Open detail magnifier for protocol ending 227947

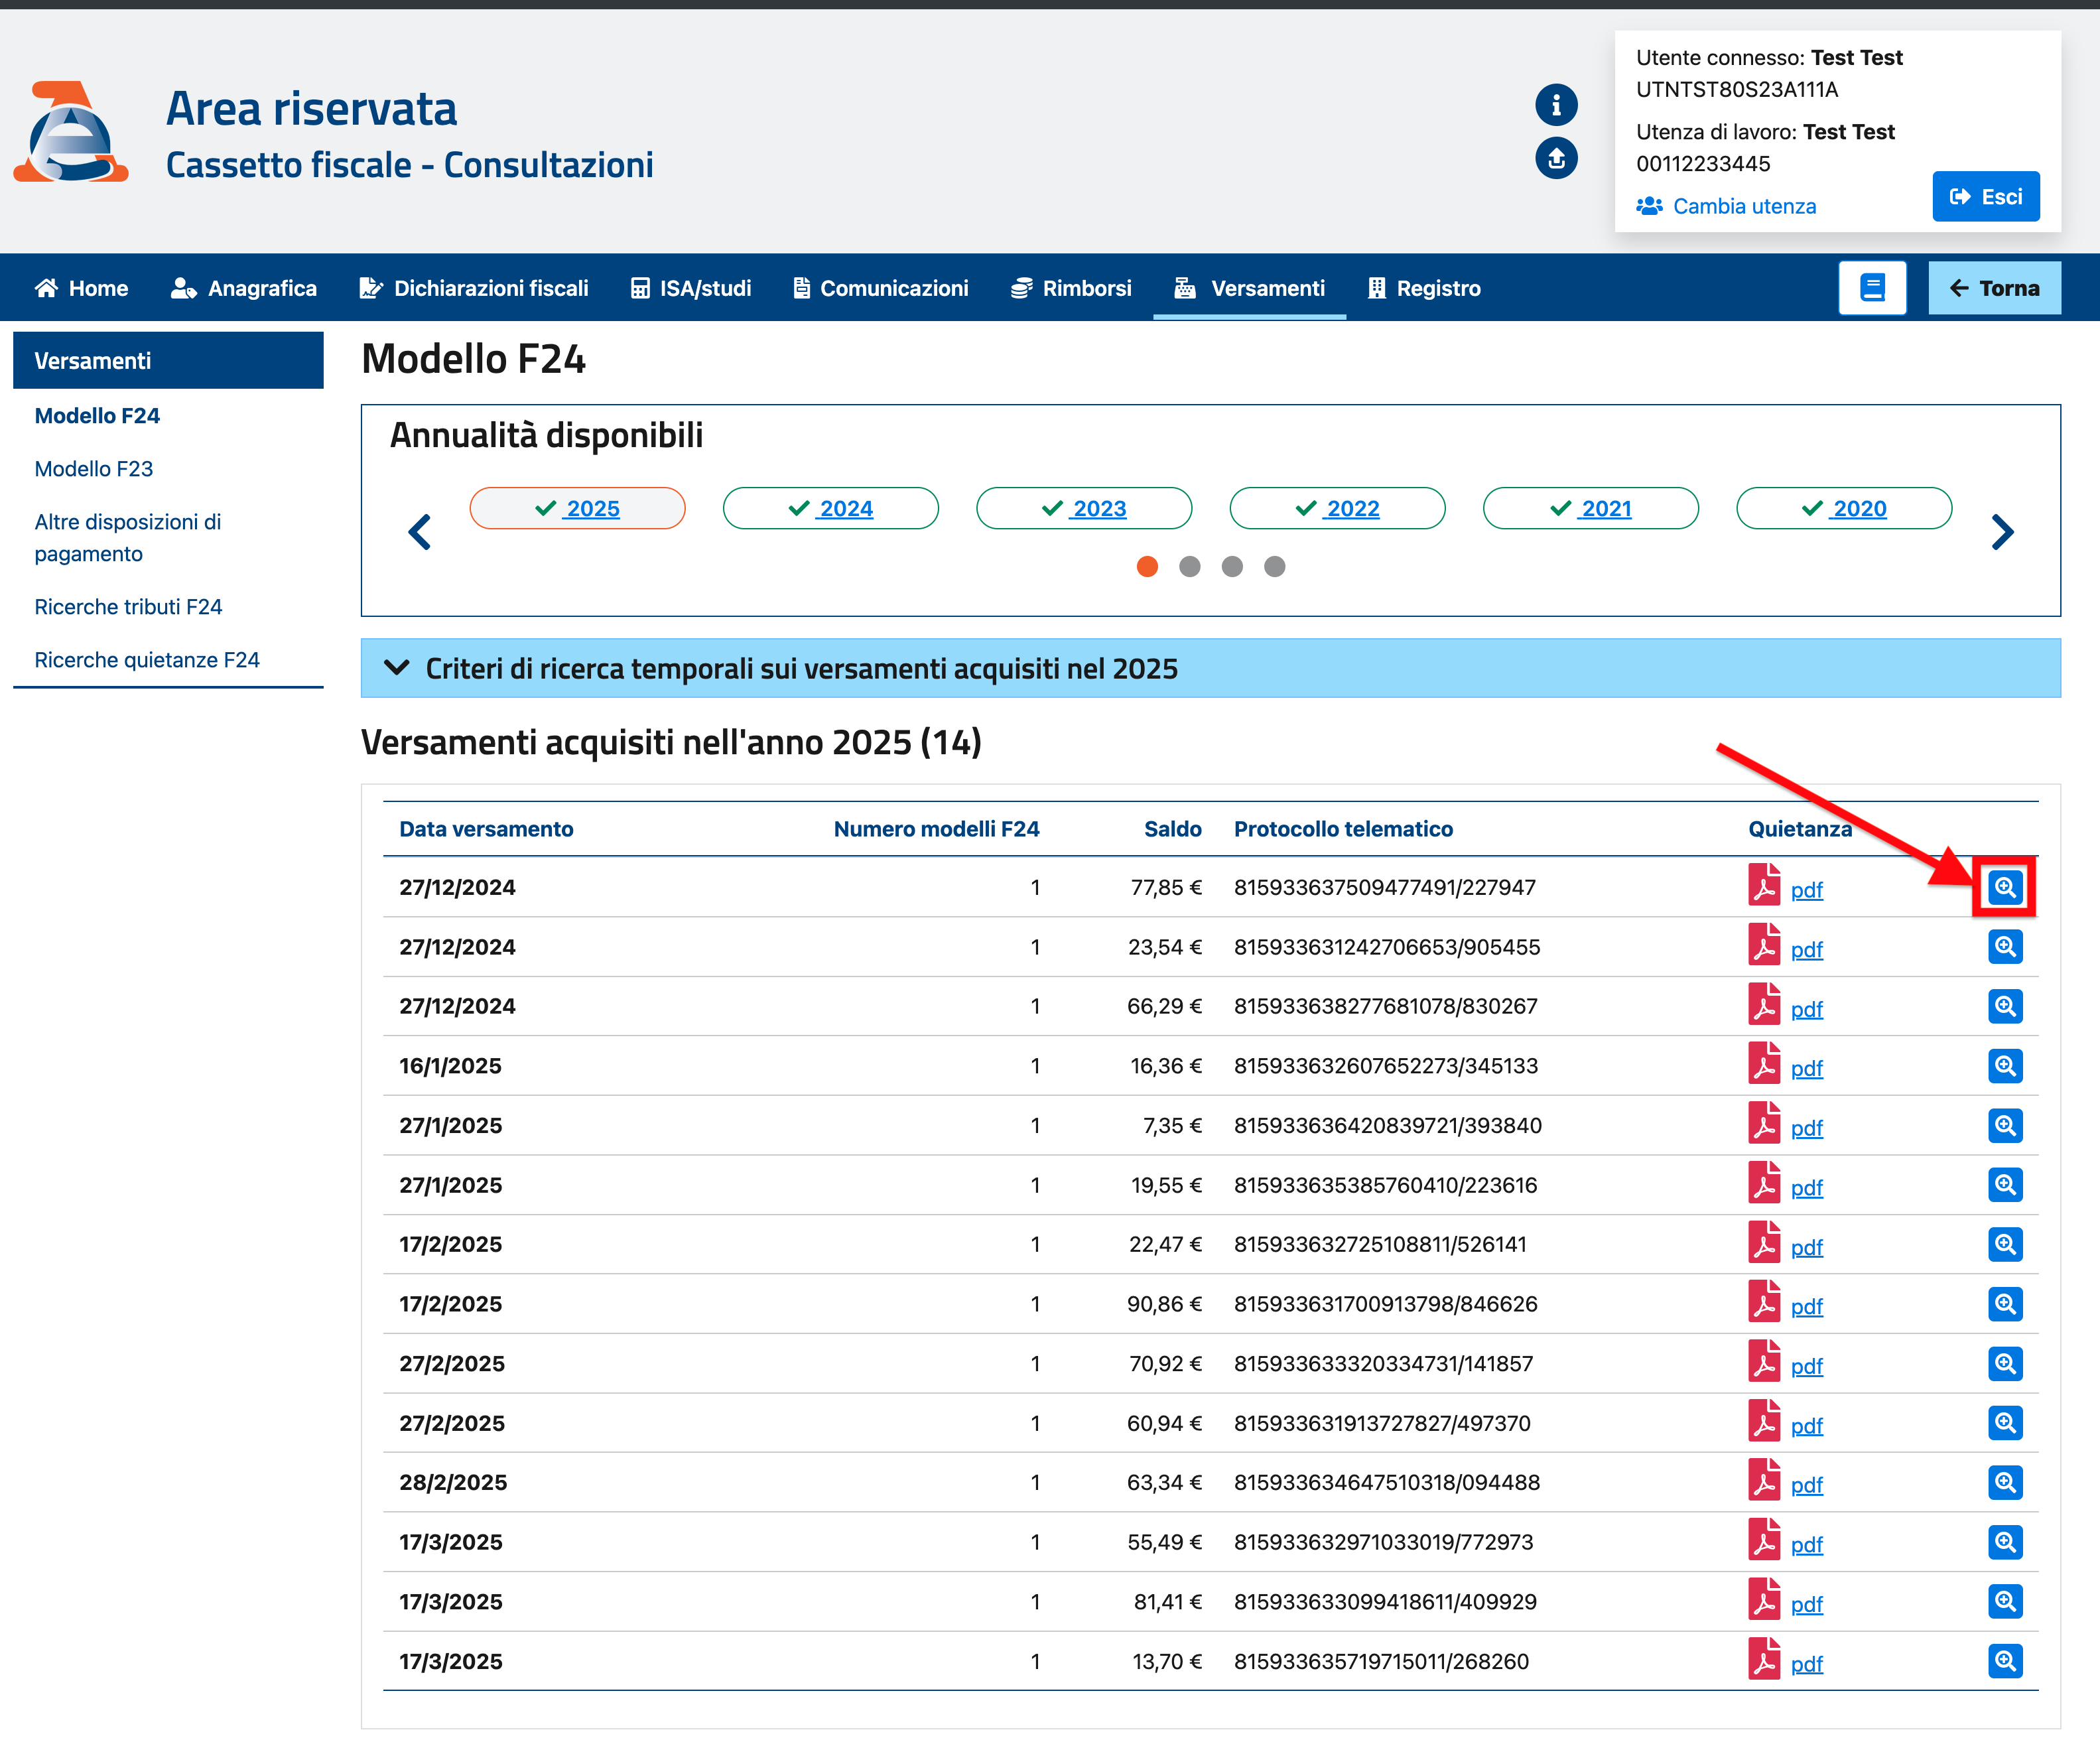pyautogui.click(x=2005, y=887)
